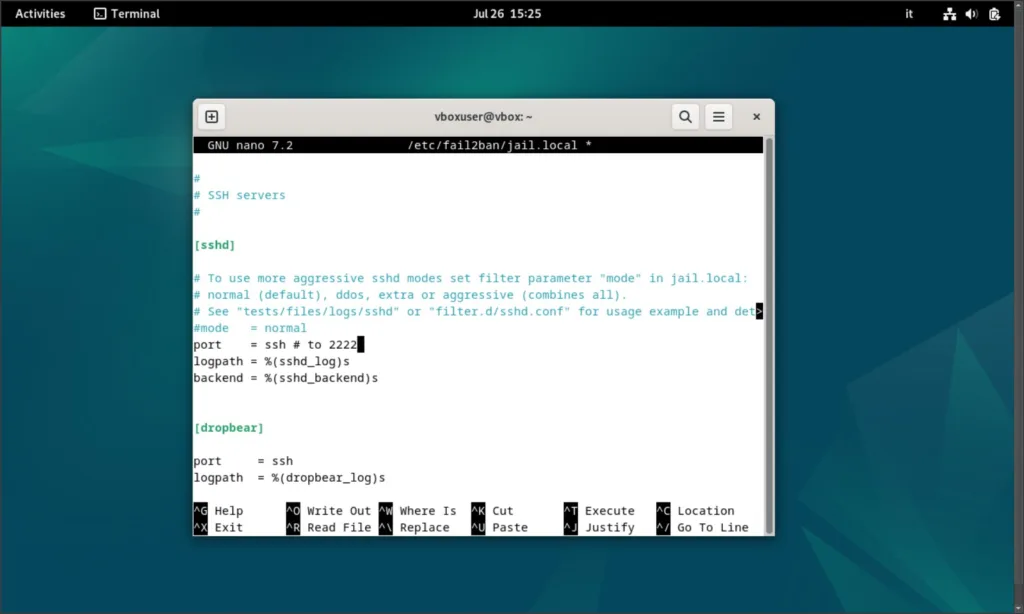The height and width of the screenshot is (614, 1024).
Task: Click the GNU nano 7.2 title text
Action: point(250,145)
